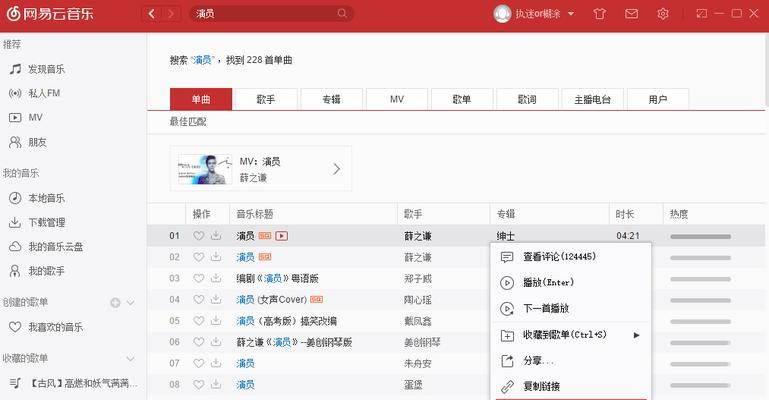The height and width of the screenshot is (400, 769).
Task: Open the skin (shirt) icon
Action: 599,14
